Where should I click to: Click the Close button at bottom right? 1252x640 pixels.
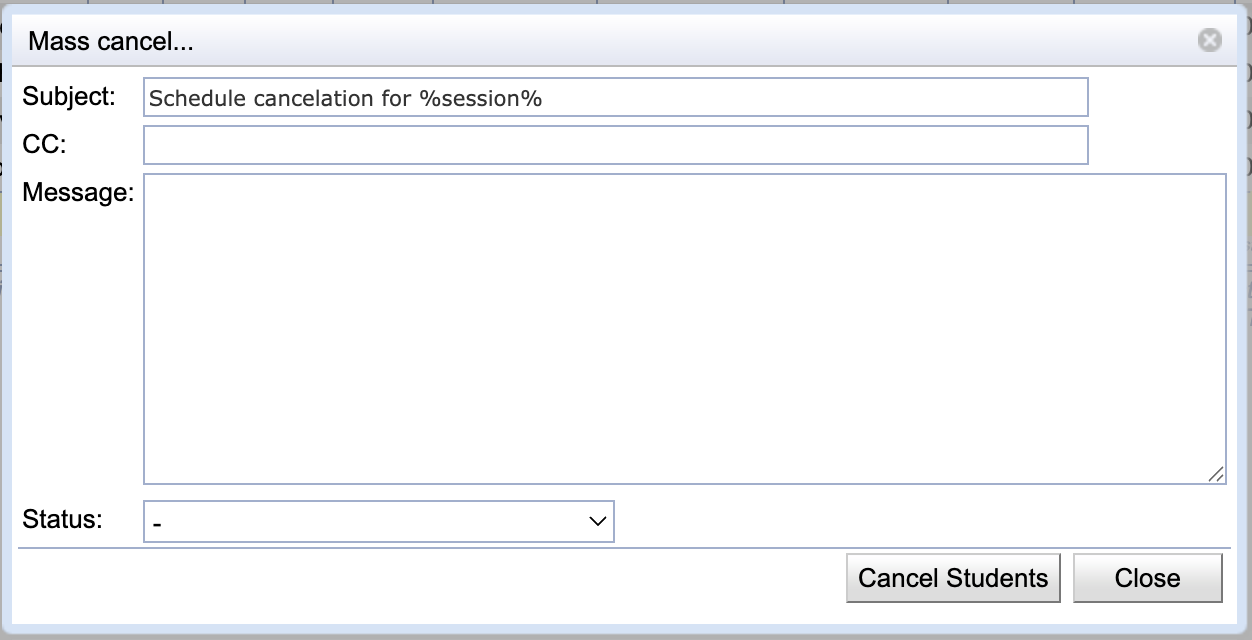point(1148,578)
